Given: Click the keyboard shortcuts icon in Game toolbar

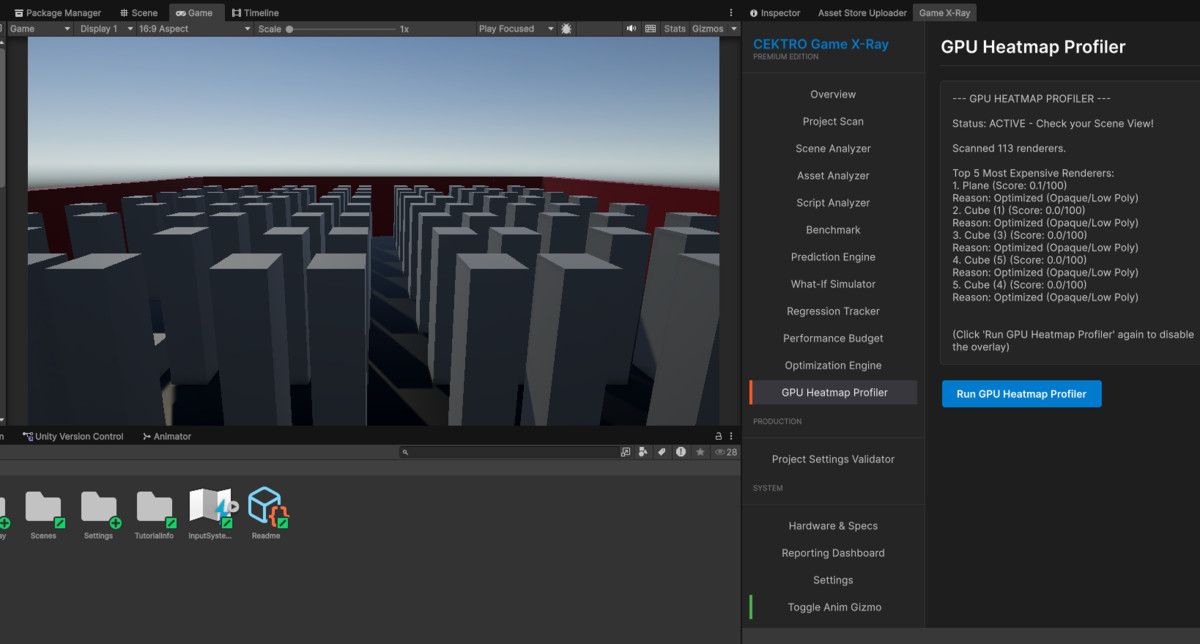Looking at the screenshot, I should (651, 29).
